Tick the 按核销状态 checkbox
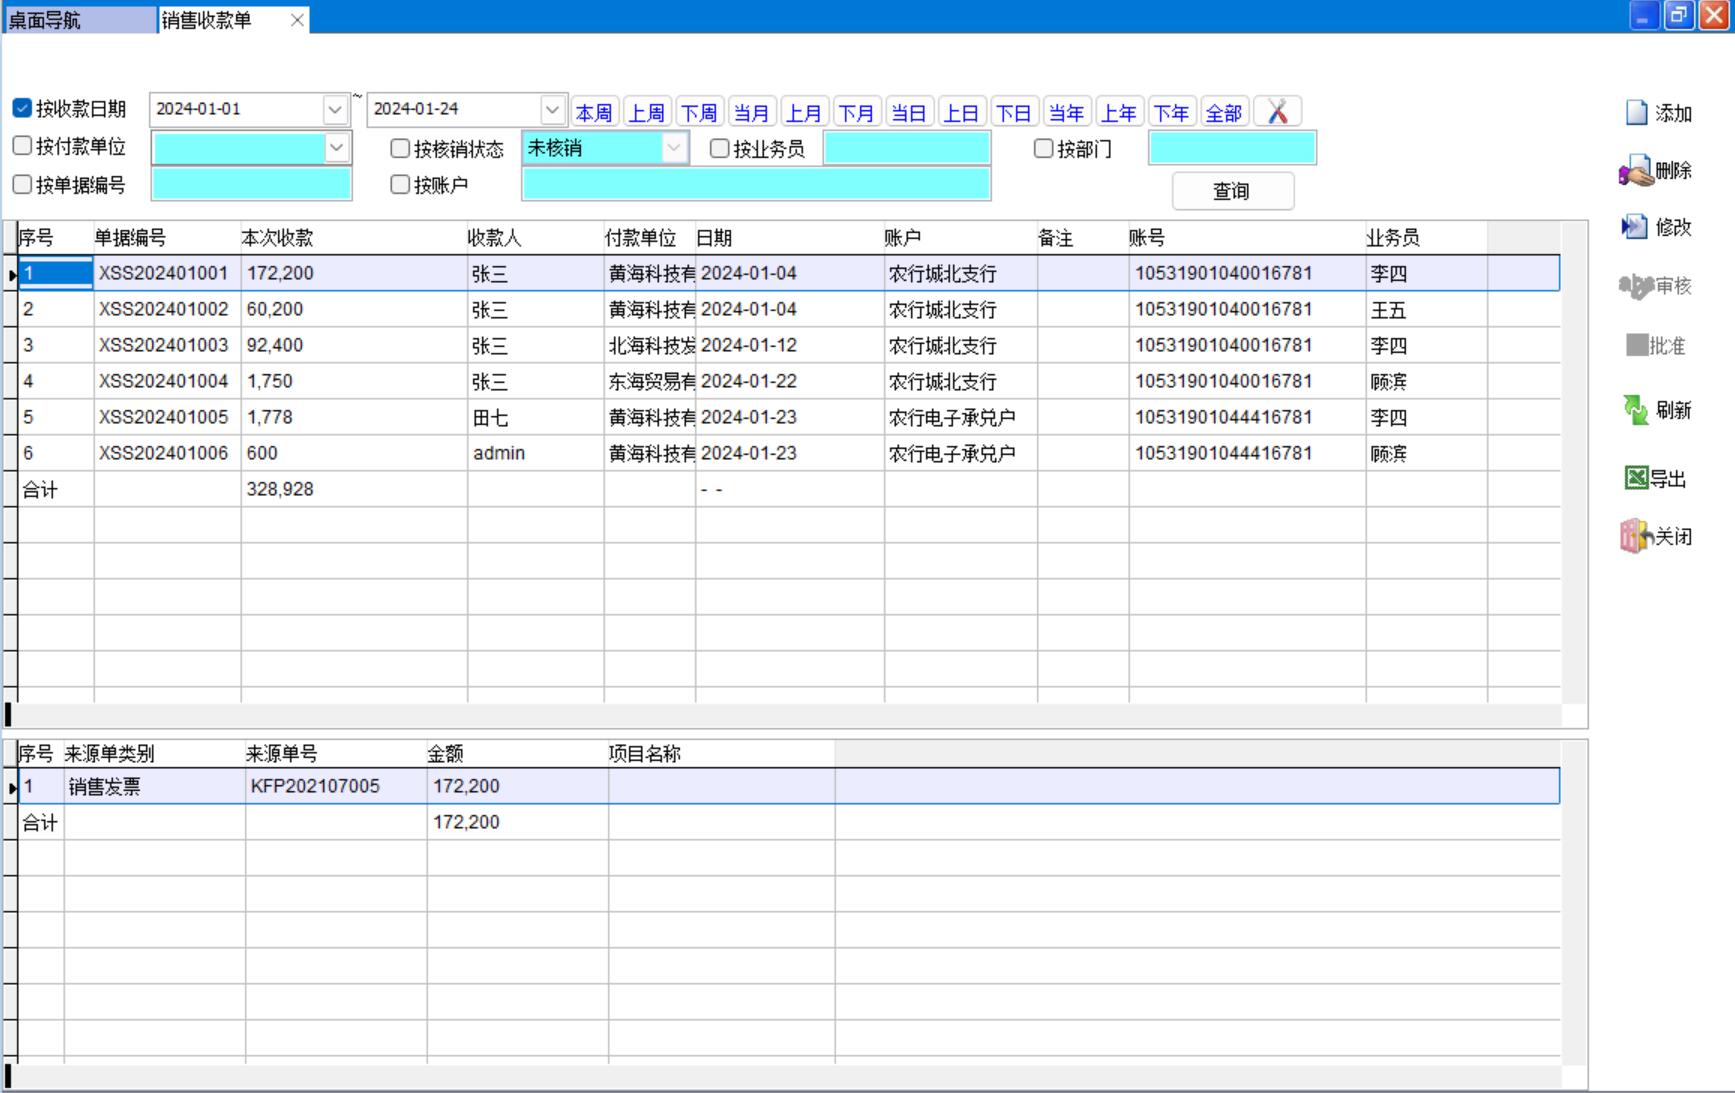The image size is (1735, 1093). (400, 149)
